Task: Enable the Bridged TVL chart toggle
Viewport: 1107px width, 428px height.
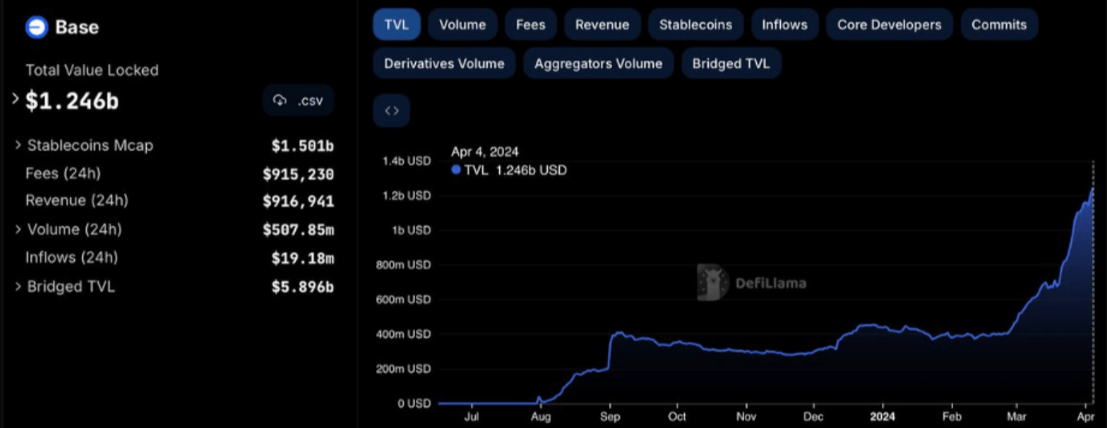Action: point(731,64)
